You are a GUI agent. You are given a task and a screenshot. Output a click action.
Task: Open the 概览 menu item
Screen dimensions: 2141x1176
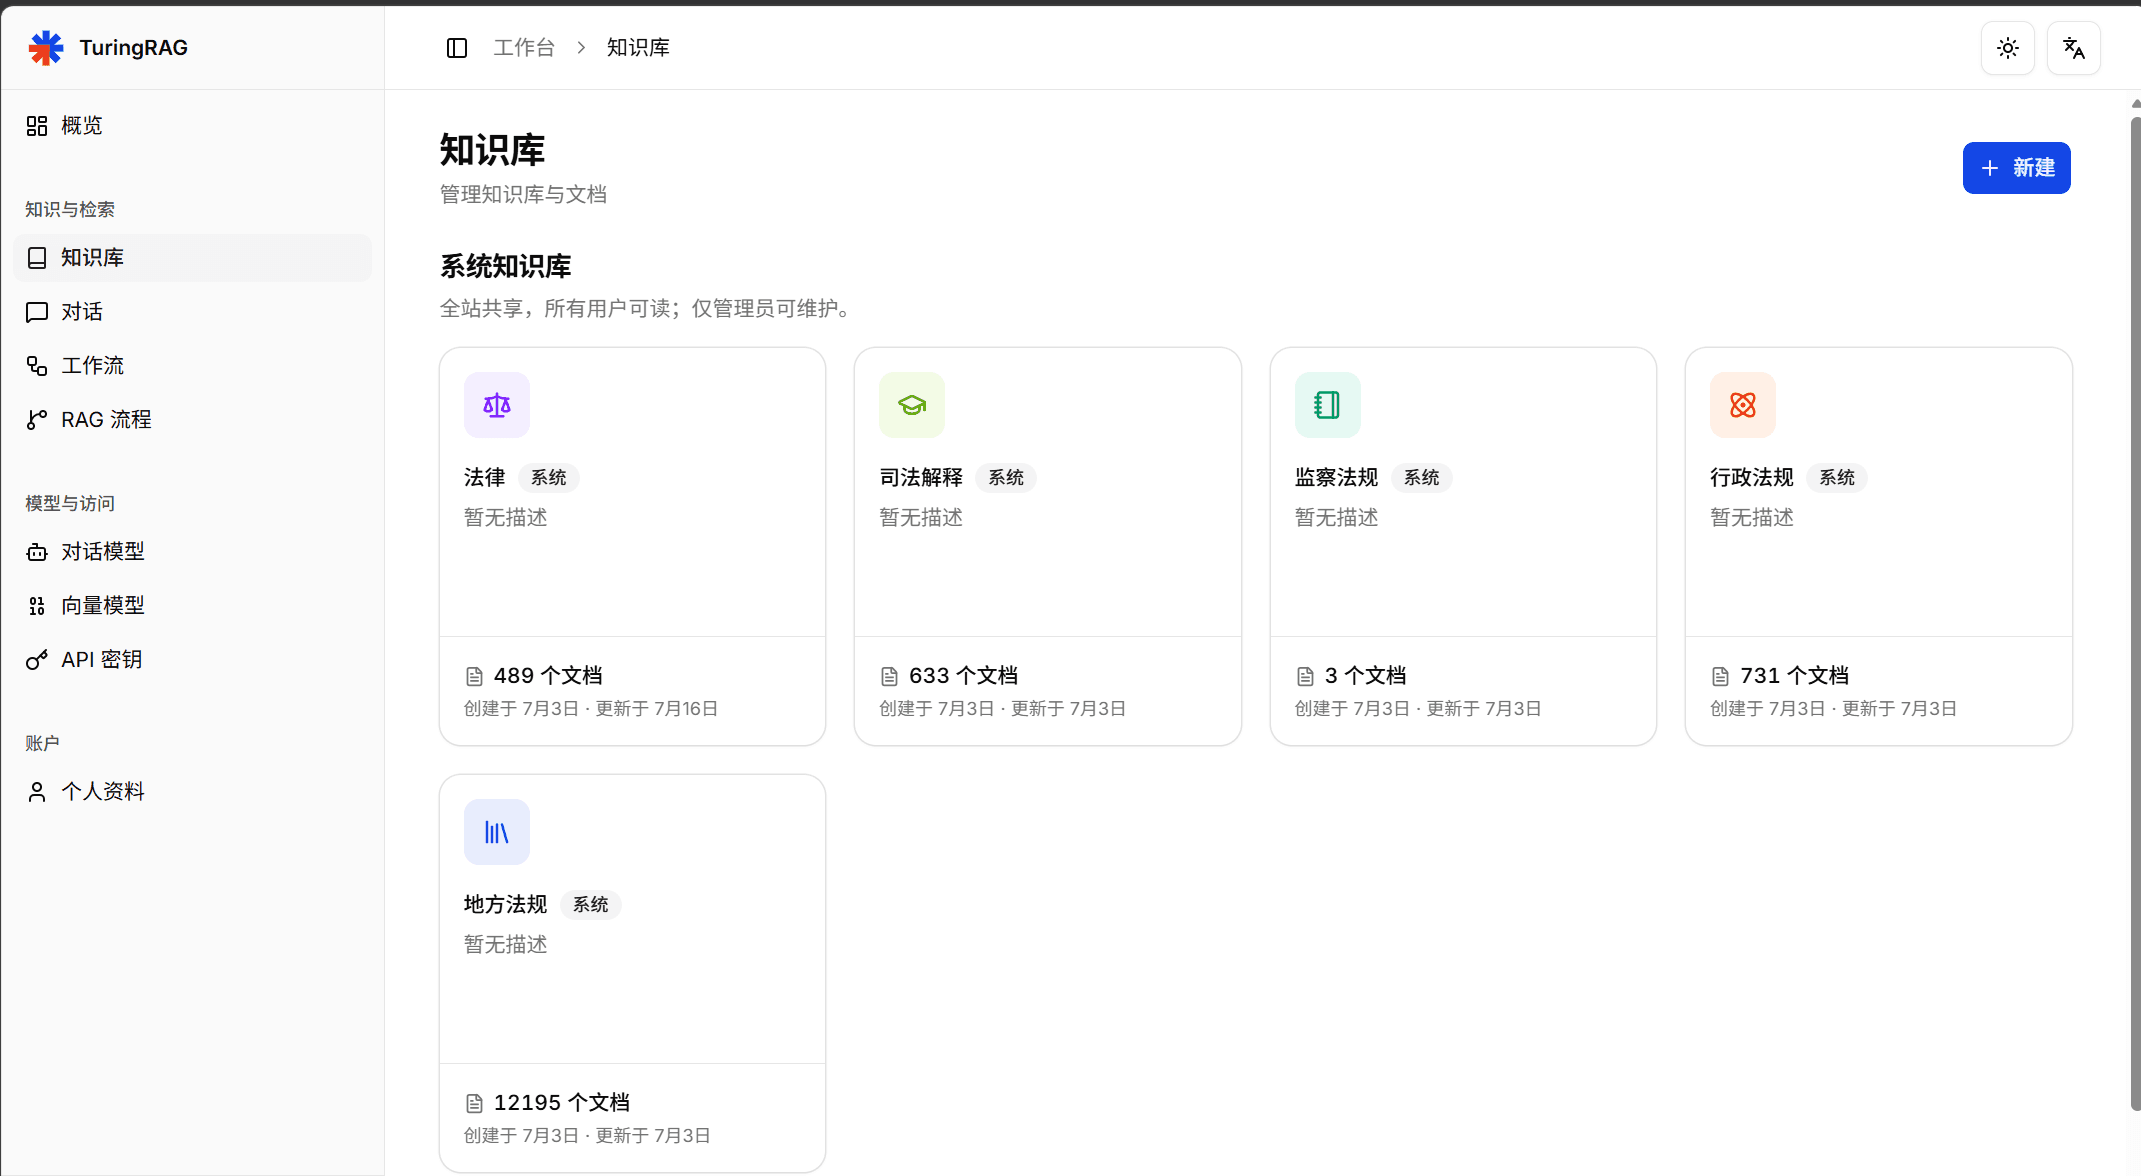click(x=192, y=126)
